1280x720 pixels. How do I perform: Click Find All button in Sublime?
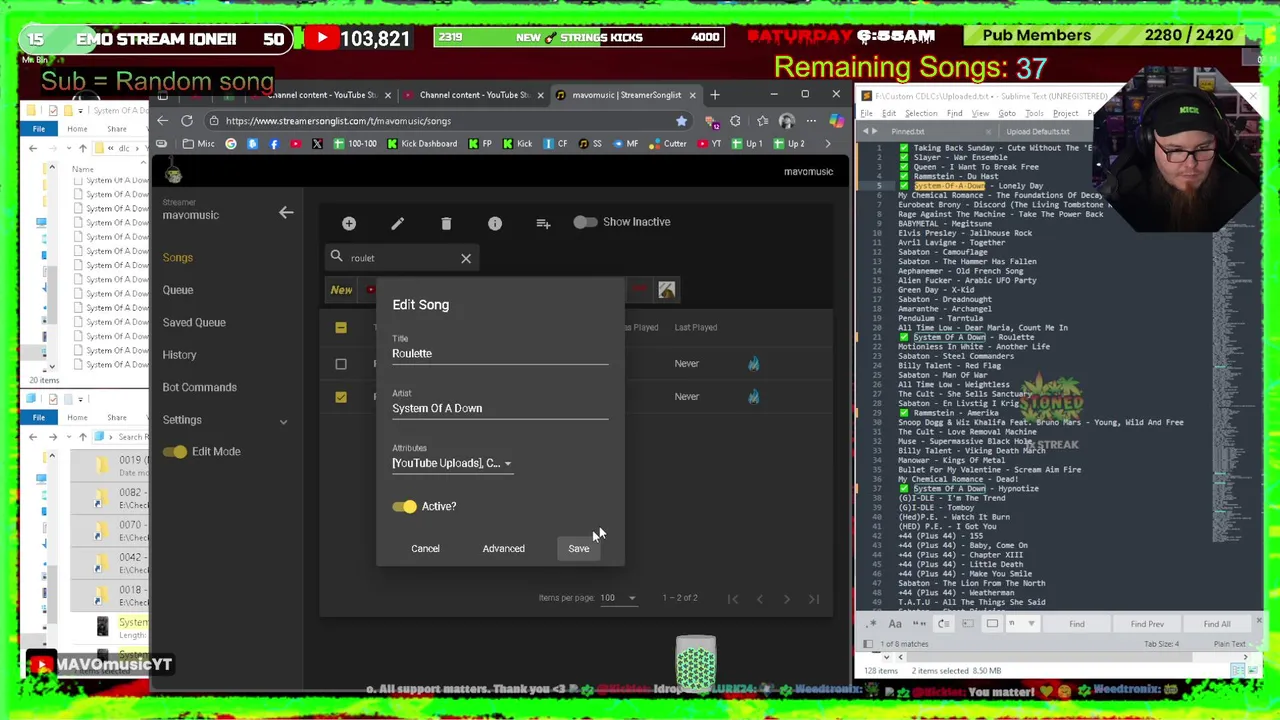[1217, 624]
